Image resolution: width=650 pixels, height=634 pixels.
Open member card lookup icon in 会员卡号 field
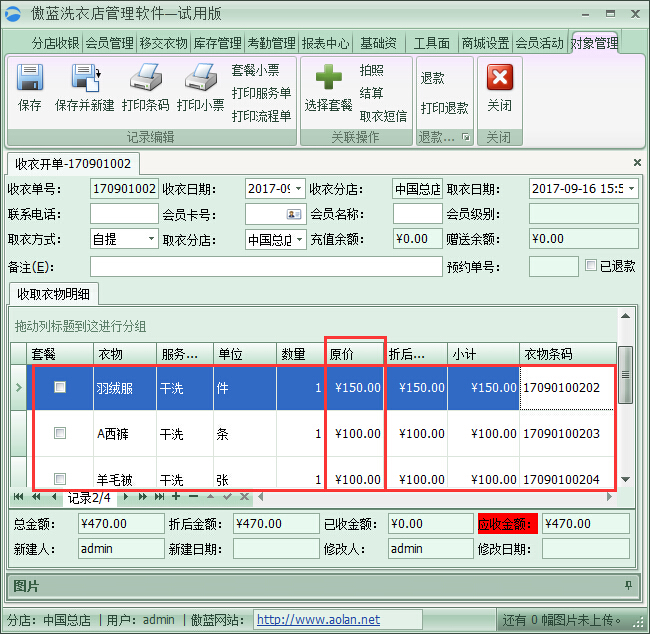pos(294,214)
